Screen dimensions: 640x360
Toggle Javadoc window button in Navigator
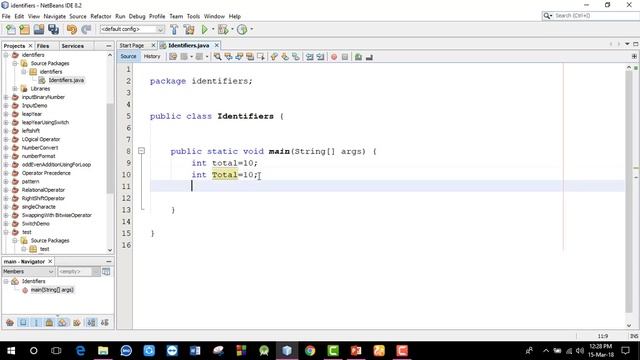106,271
